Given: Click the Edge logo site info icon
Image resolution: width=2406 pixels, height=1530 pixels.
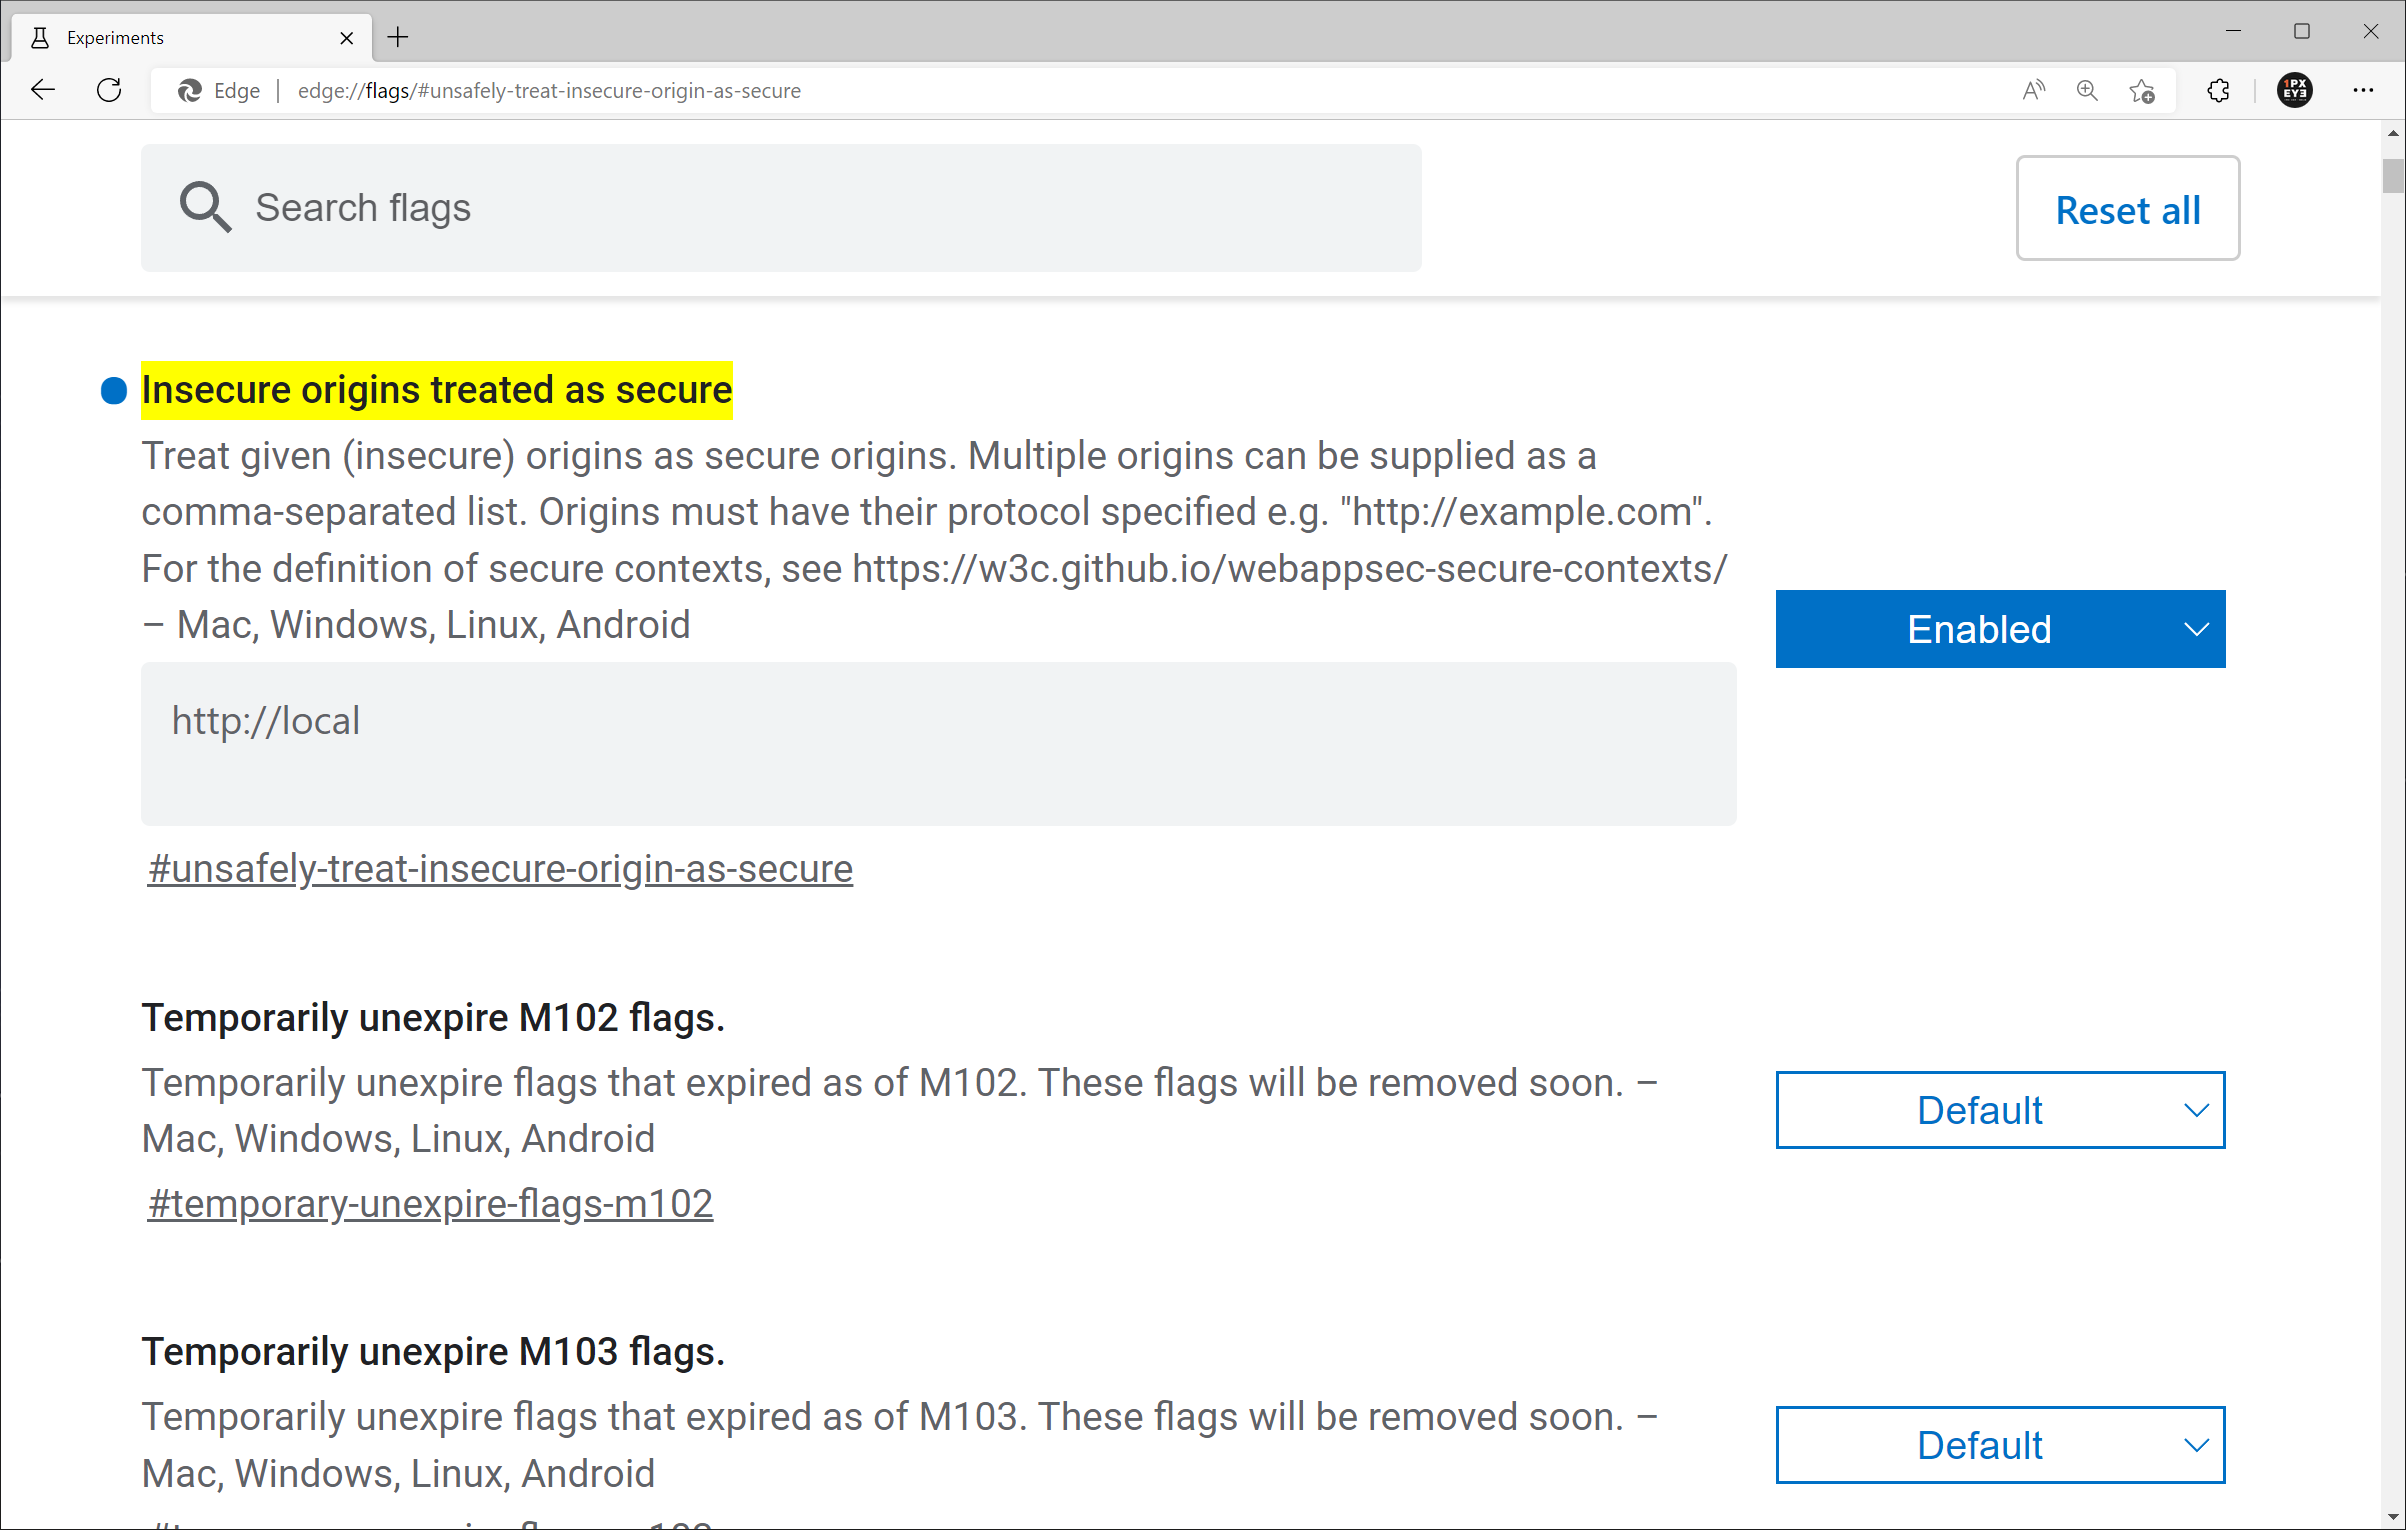Looking at the screenshot, I should coord(190,90).
